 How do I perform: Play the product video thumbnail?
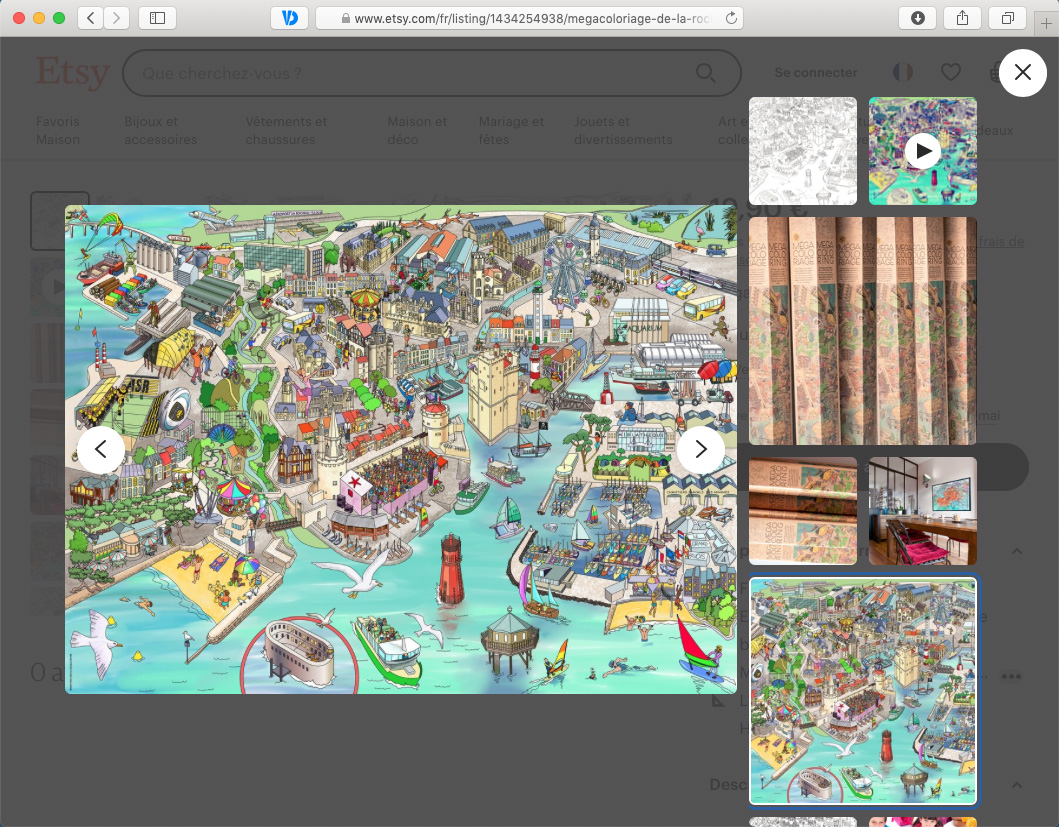(x=923, y=151)
